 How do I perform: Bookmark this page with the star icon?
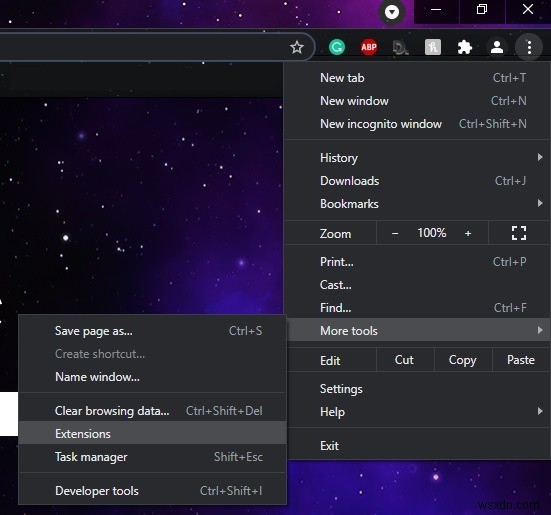click(x=297, y=47)
